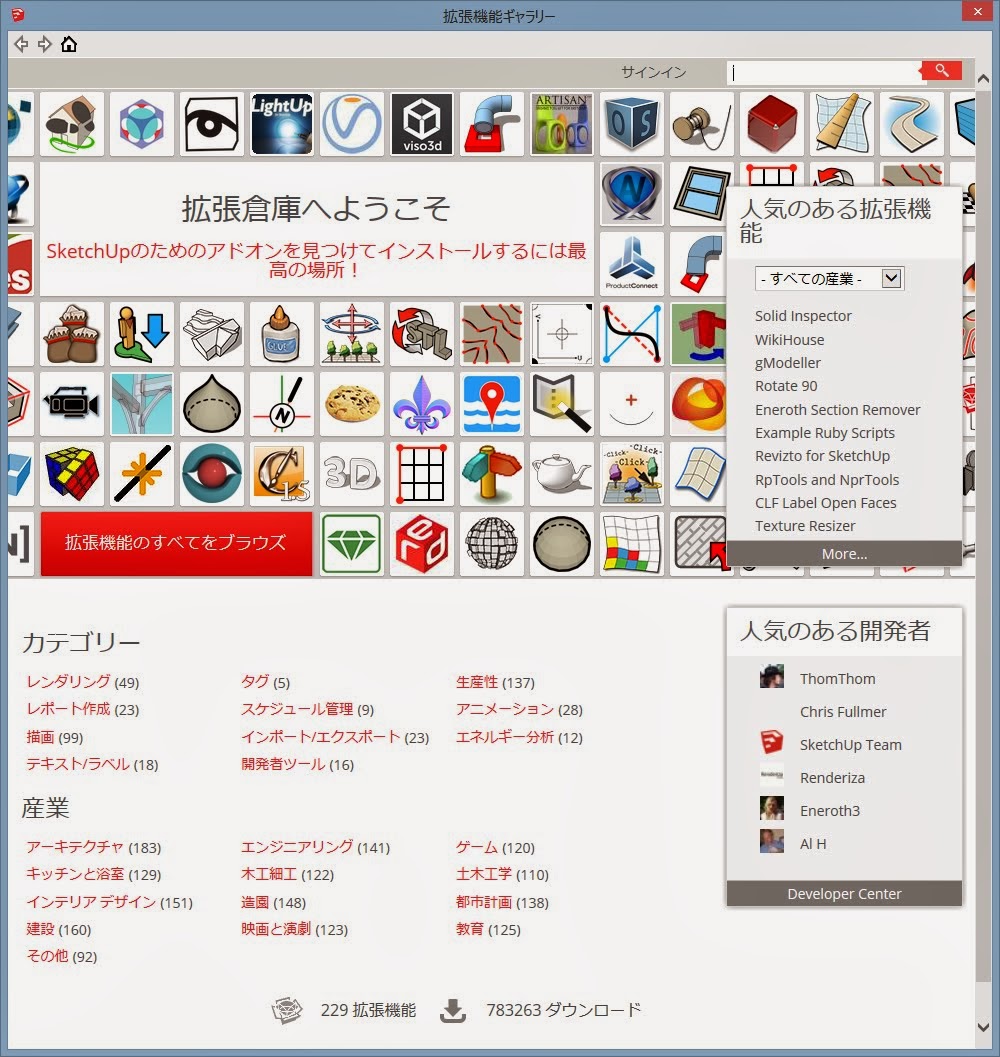Open the map pin location extension
This screenshot has width=1000, height=1057.
point(492,404)
